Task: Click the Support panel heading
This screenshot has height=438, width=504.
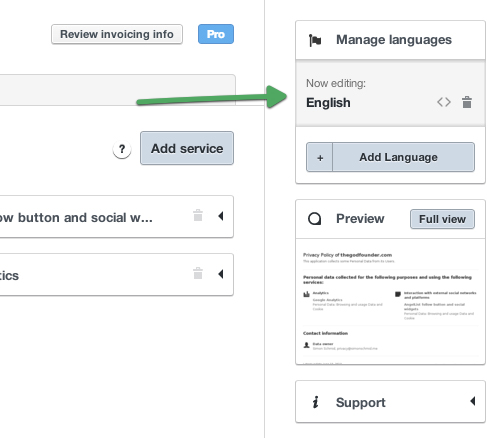Action: tap(361, 402)
